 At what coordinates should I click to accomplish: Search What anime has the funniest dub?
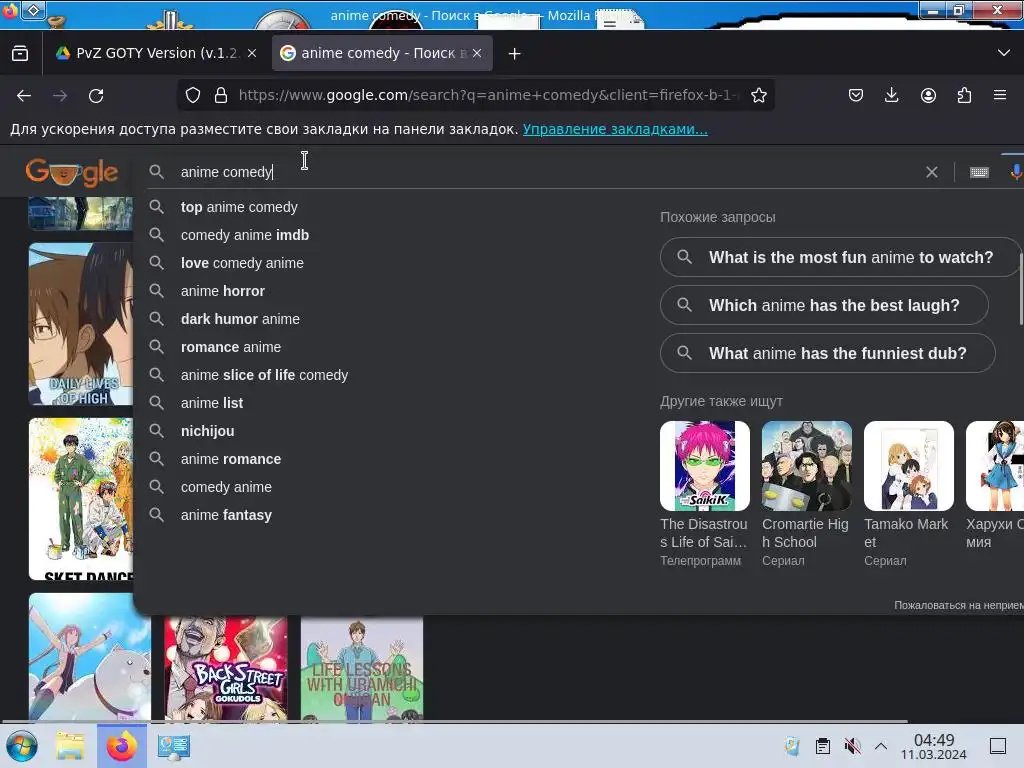[827, 353]
